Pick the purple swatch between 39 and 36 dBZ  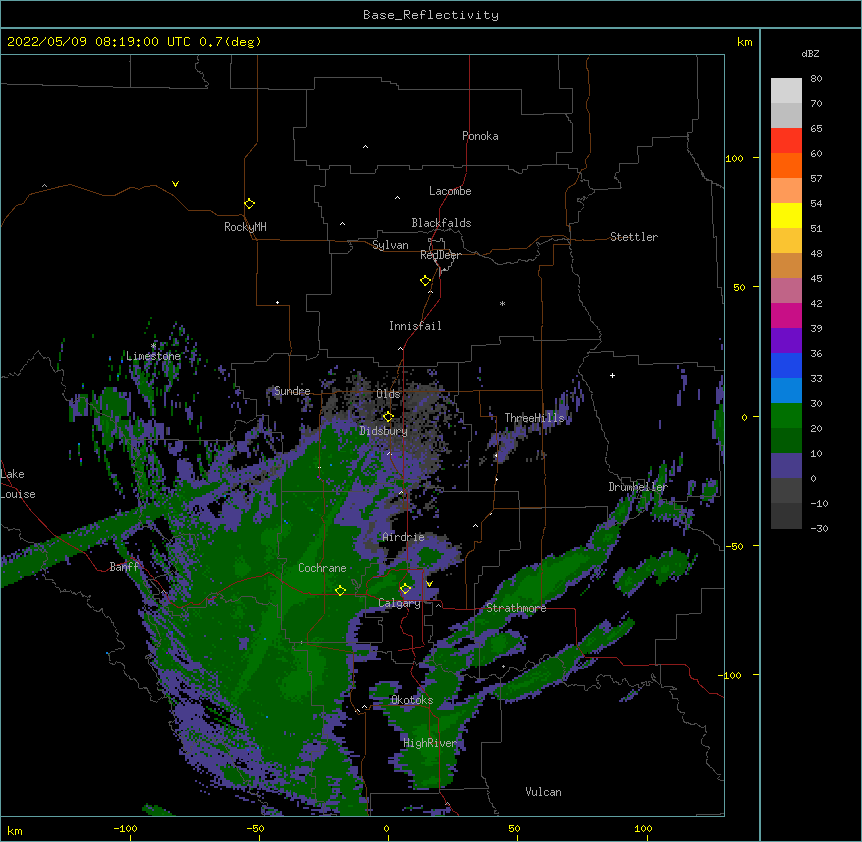click(786, 340)
